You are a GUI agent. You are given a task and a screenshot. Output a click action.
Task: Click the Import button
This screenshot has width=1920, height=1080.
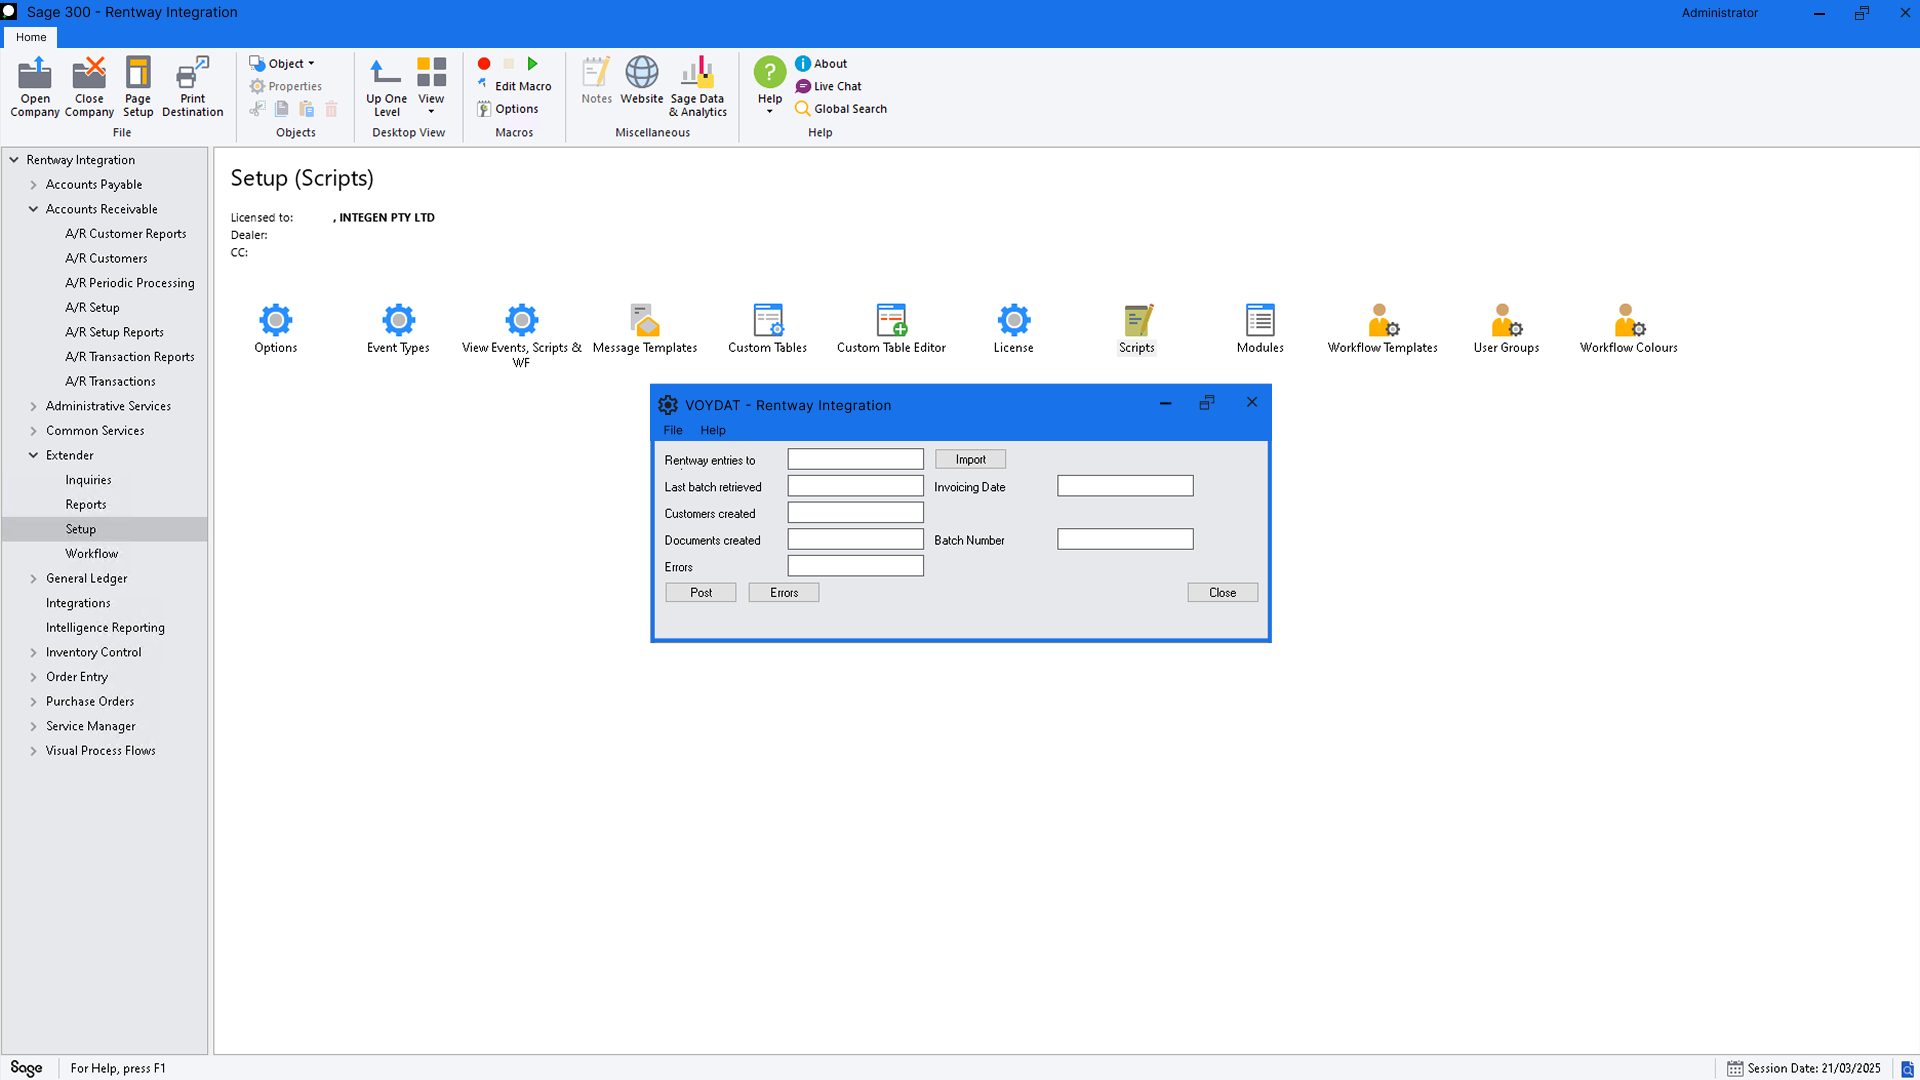pyautogui.click(x=970, y=459)
